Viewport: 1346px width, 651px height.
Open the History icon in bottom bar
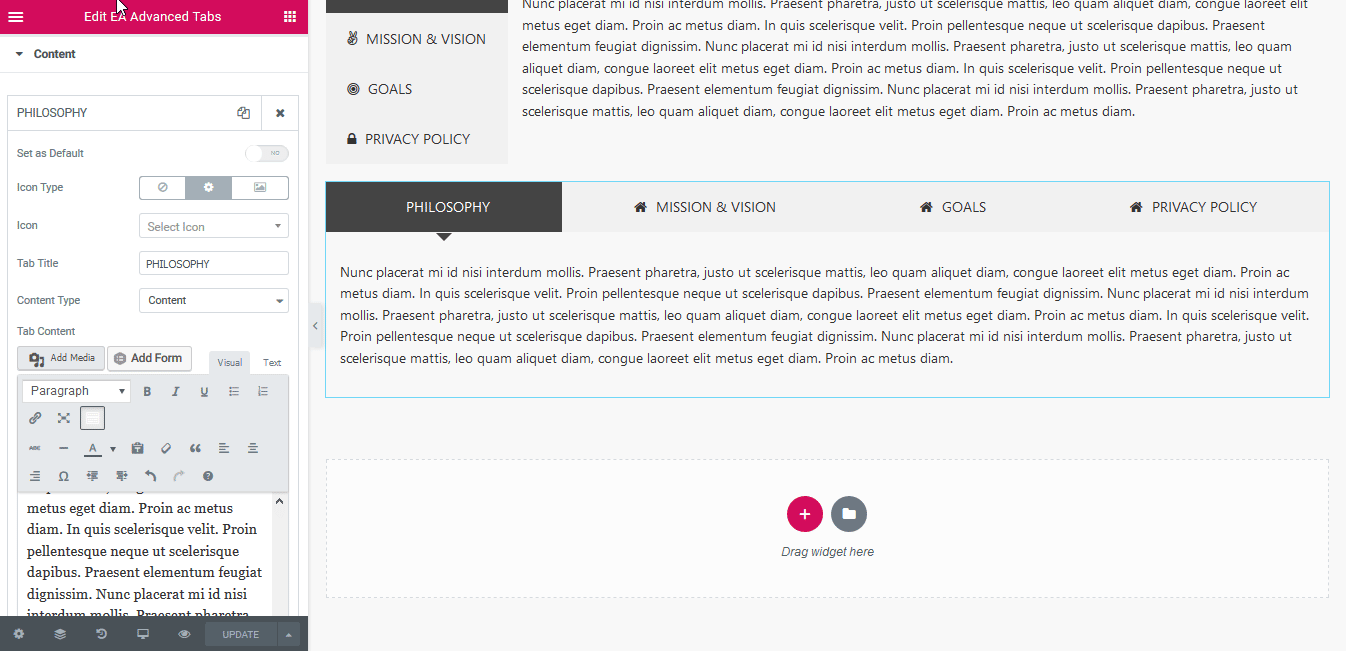pos(101,634)
